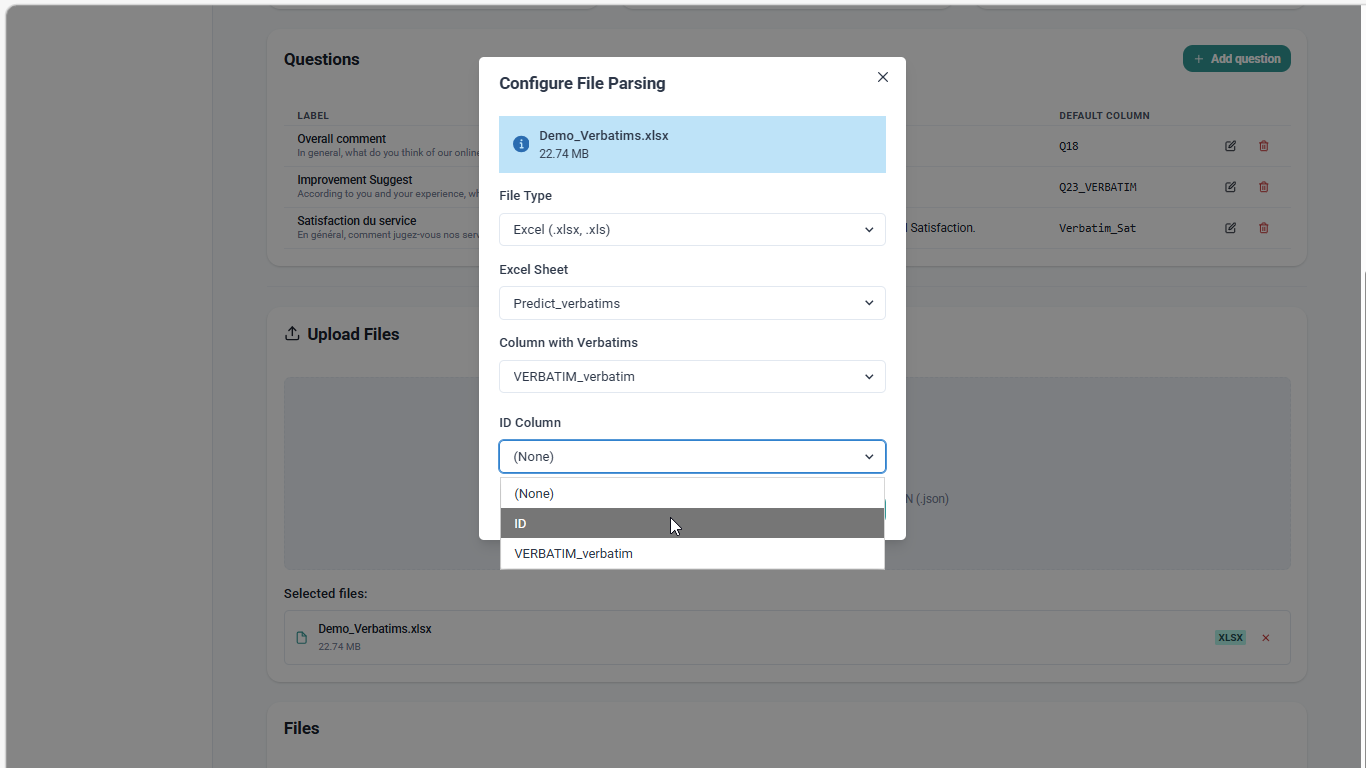1366x768 pixels.
Task: Choose VERBATIM_verbatim from the dropdown options
Action: 692,553
